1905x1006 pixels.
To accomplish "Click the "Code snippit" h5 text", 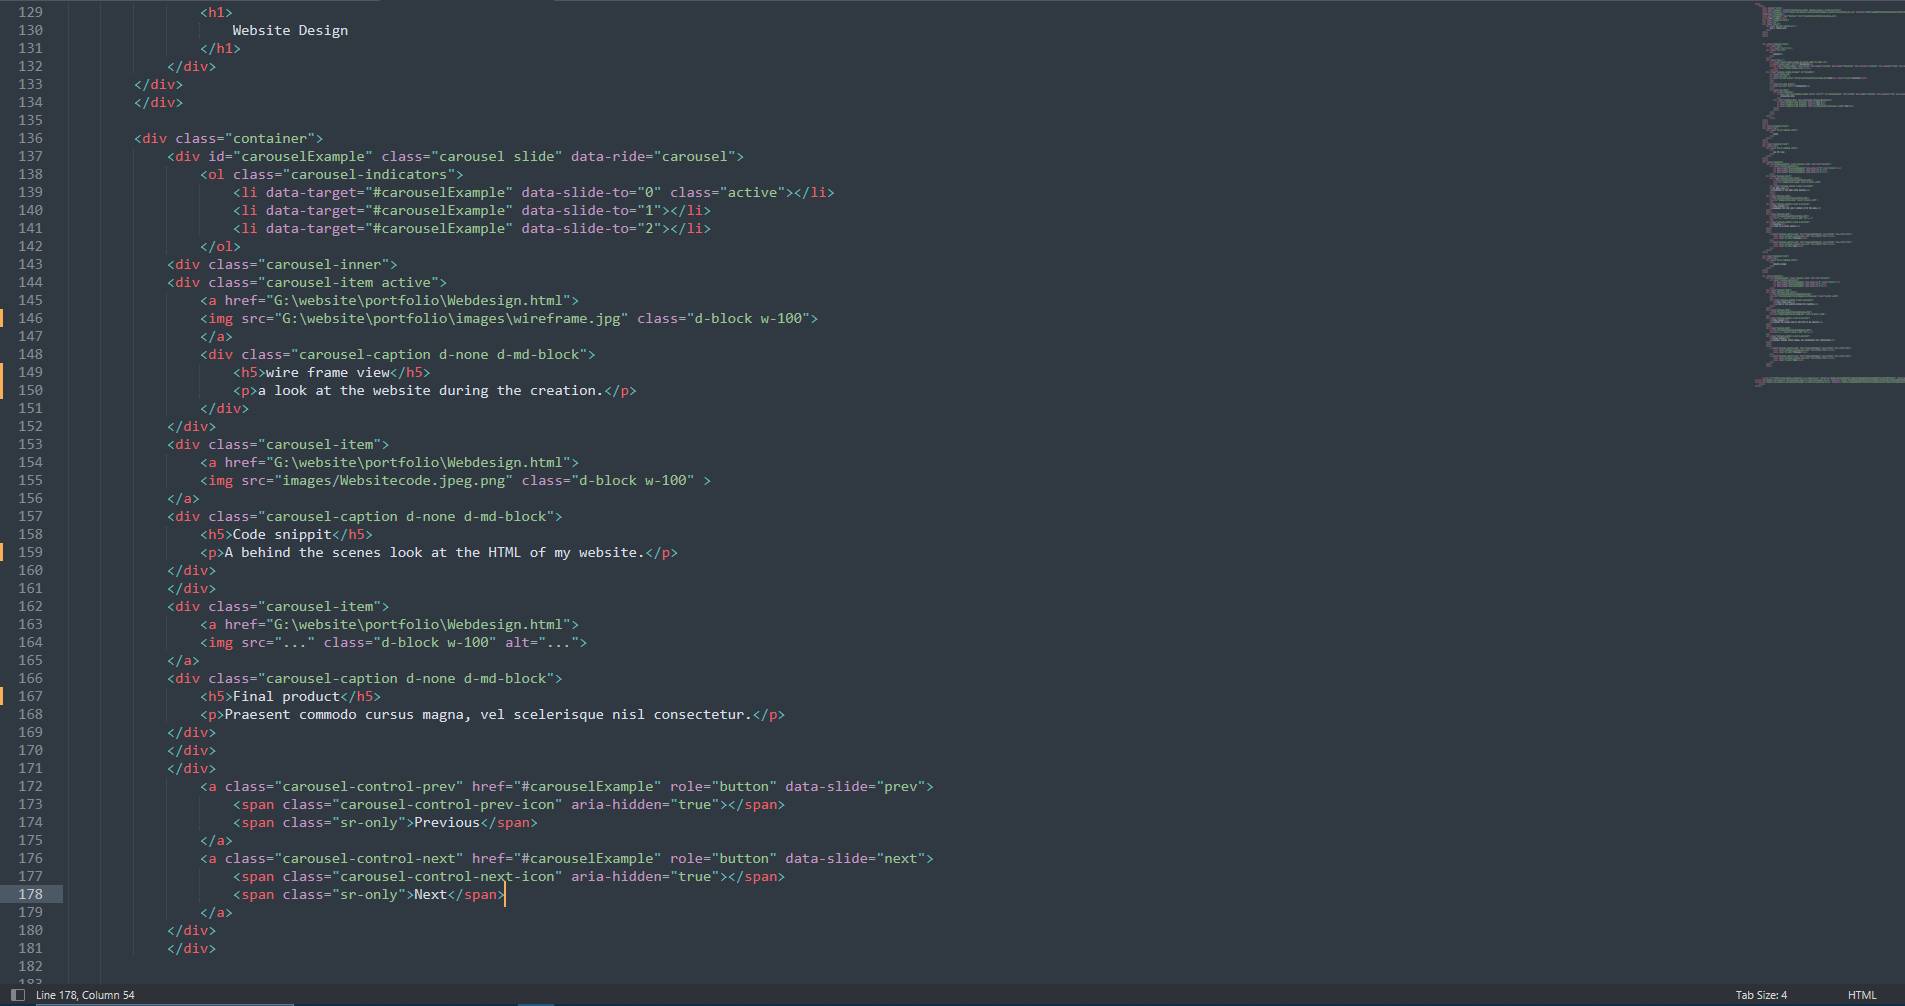I will tap(281, 534).
